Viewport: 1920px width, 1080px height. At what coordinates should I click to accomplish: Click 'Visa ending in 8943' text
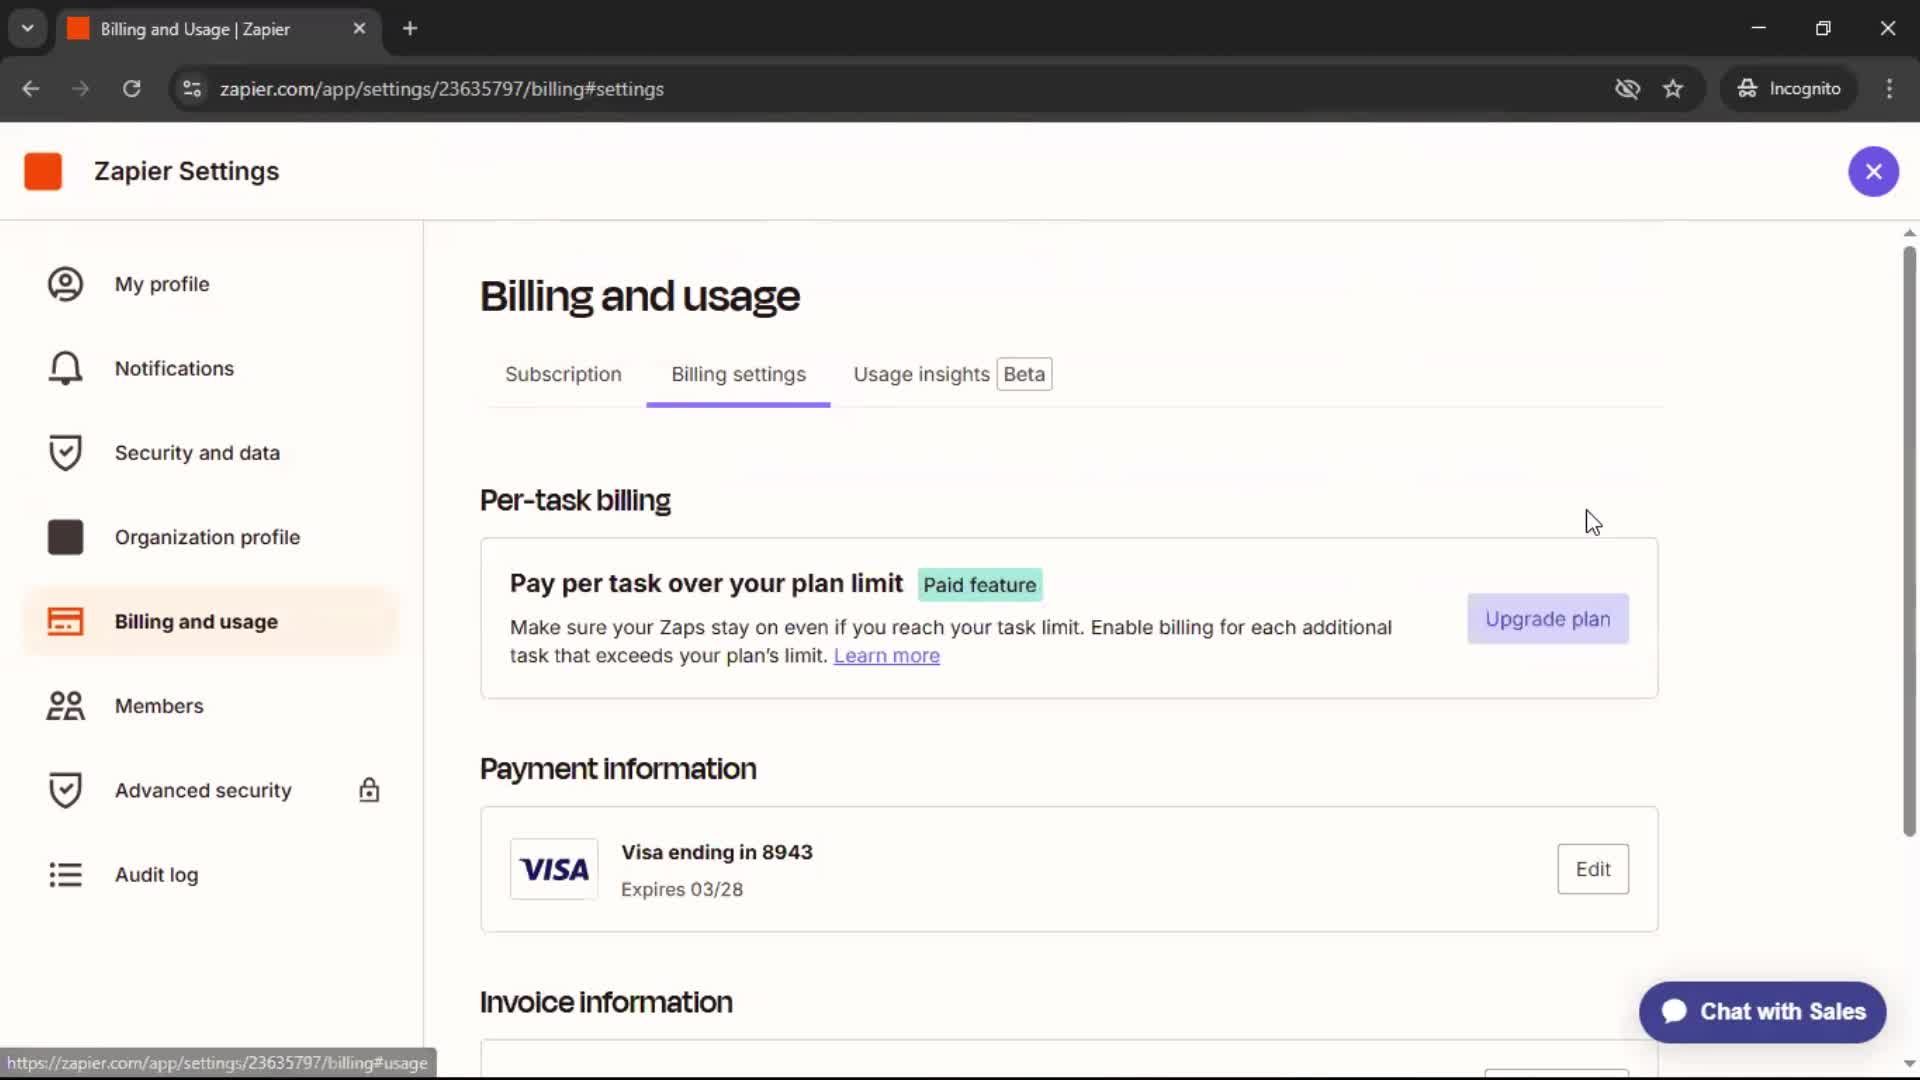[717, 852]
